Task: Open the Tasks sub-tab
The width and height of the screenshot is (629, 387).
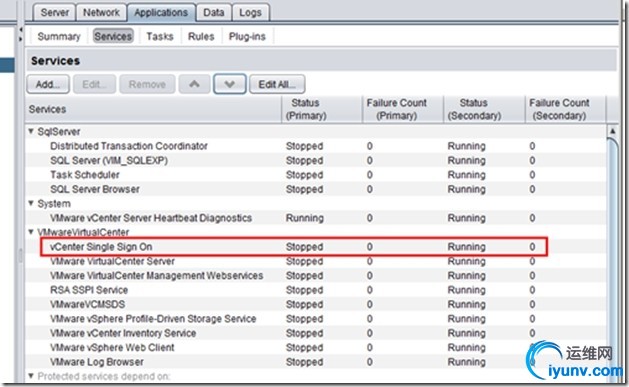Action: [160, 36]
